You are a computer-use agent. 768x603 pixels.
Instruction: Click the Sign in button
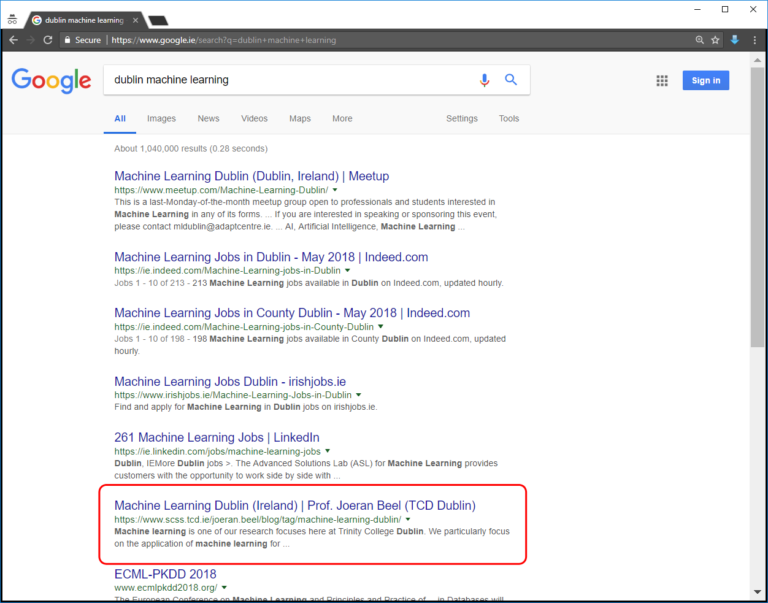tap(706, 80)
